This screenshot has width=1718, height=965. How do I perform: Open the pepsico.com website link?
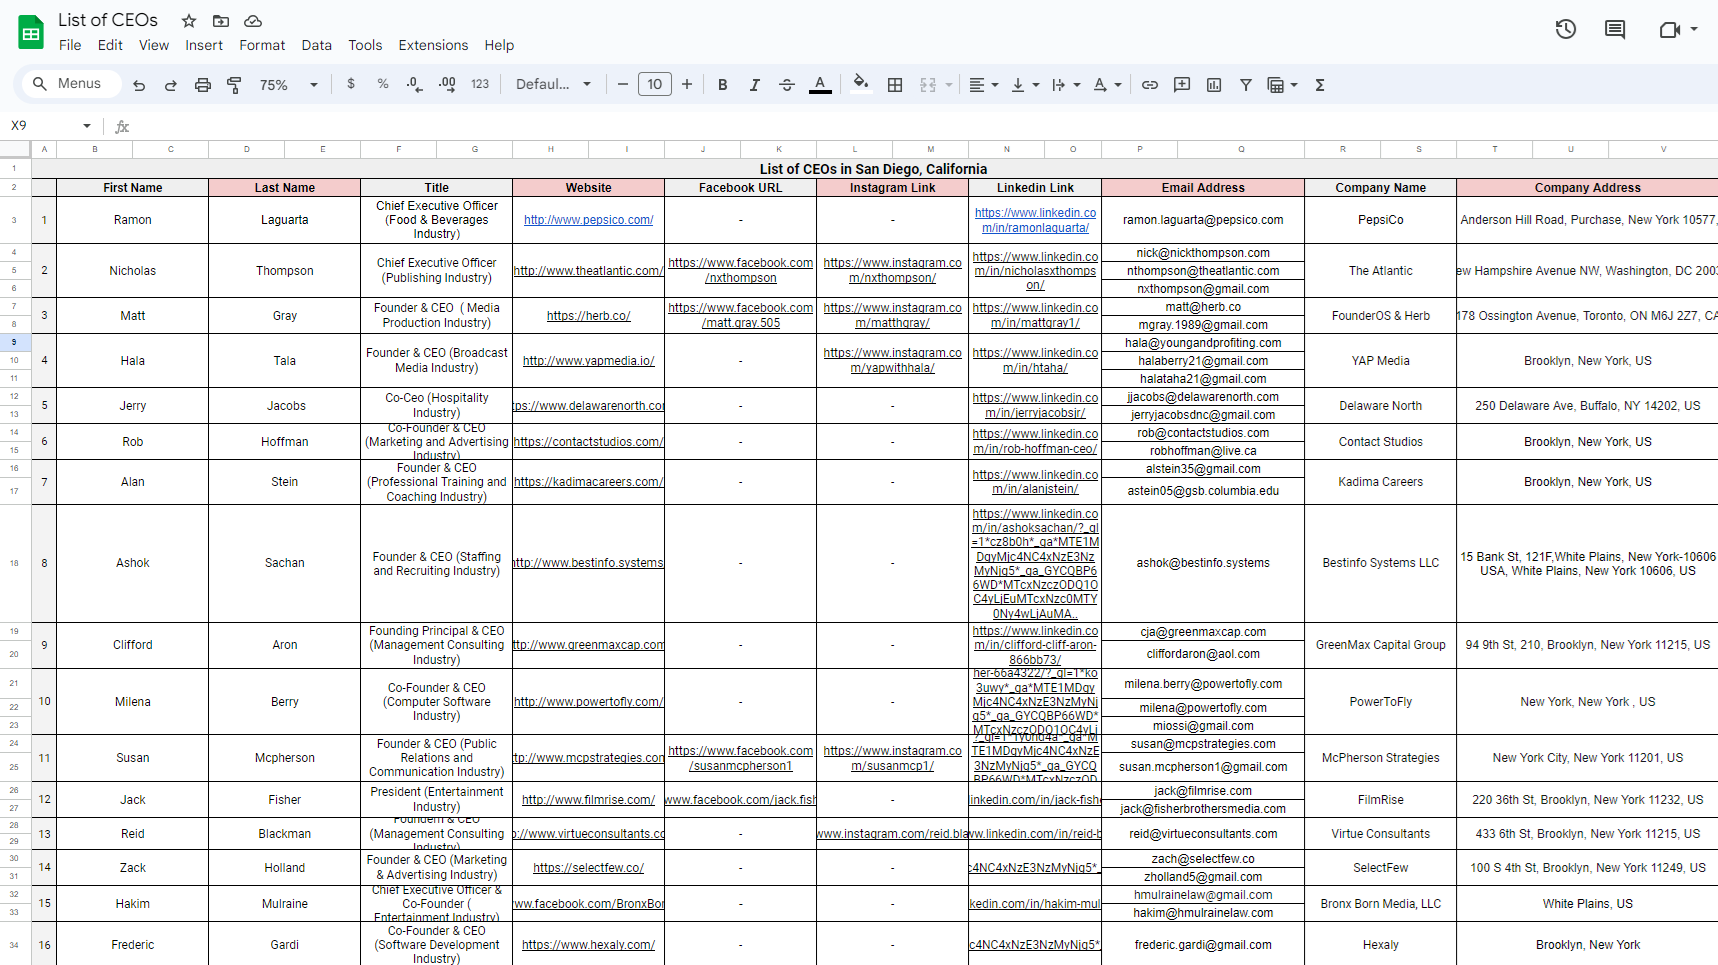589,220
